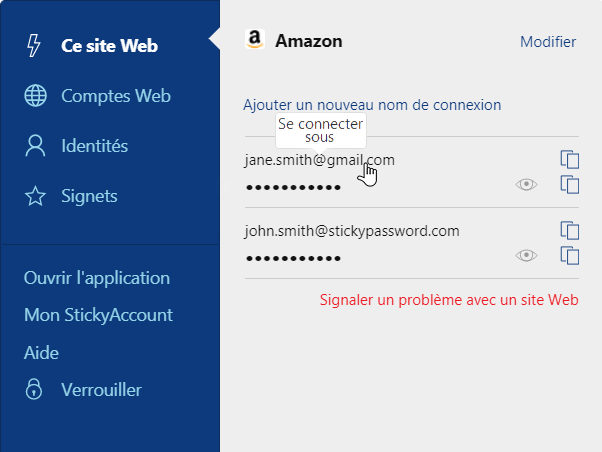Click the Amazon logo icon

pyautogui.click(x=255, y=40)
